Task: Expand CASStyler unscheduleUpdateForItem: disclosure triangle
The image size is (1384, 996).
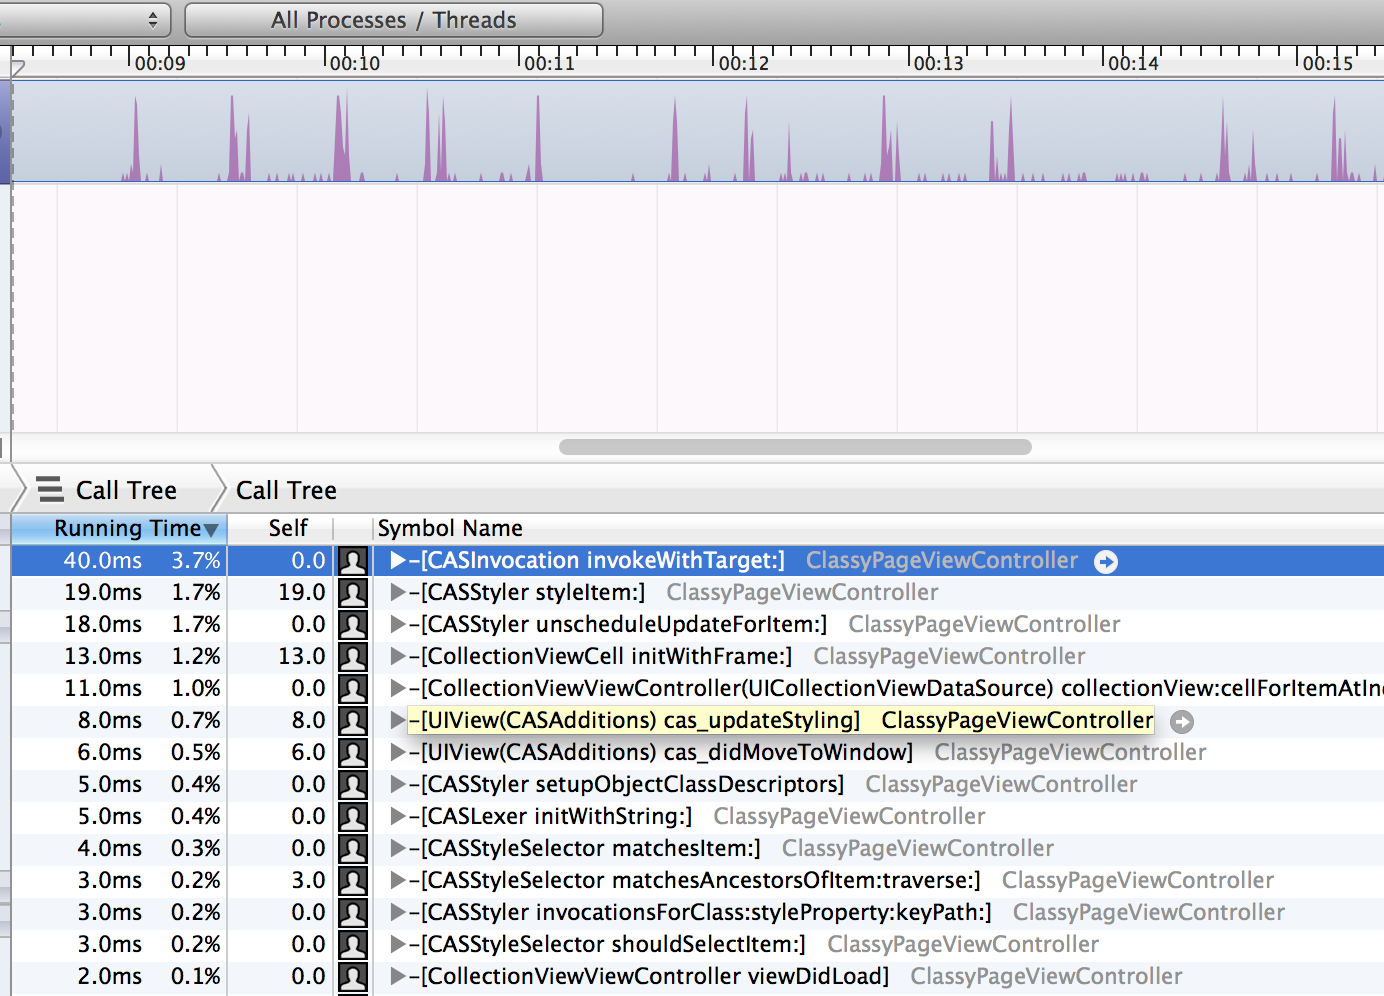Action: tap(398, 624)
